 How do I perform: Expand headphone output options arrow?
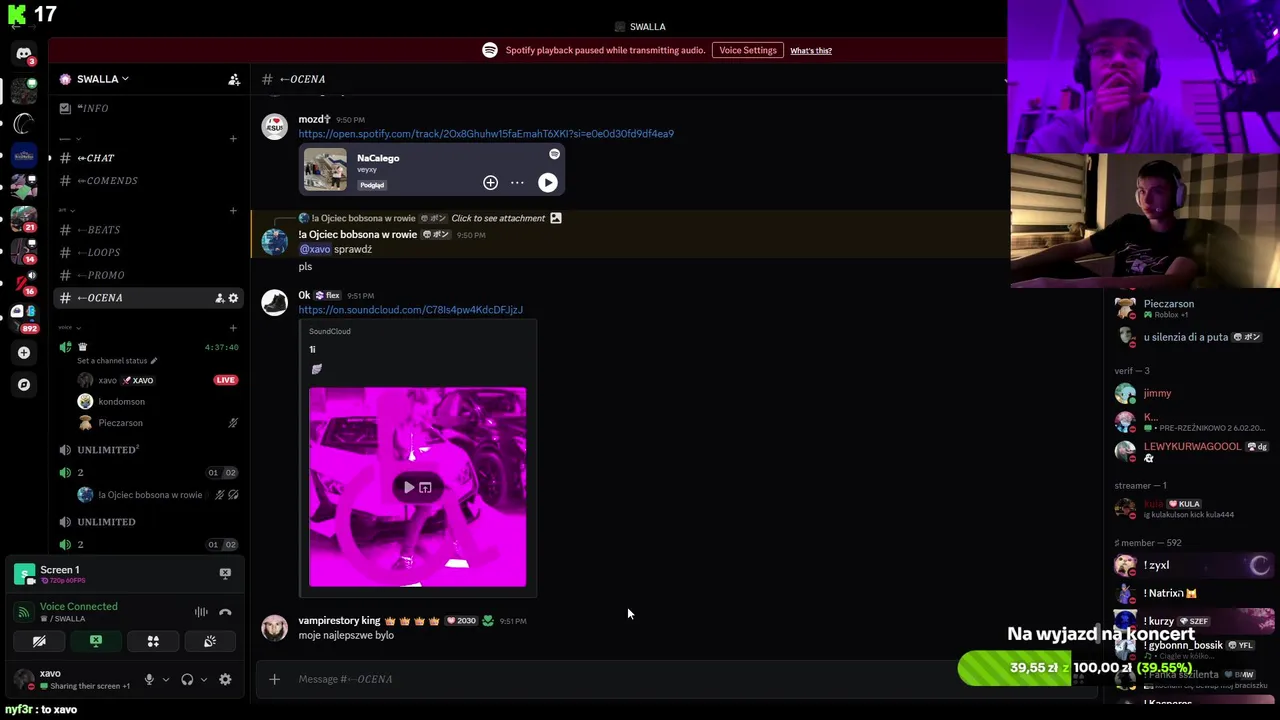pyautogui.click(x=204, y=679)
